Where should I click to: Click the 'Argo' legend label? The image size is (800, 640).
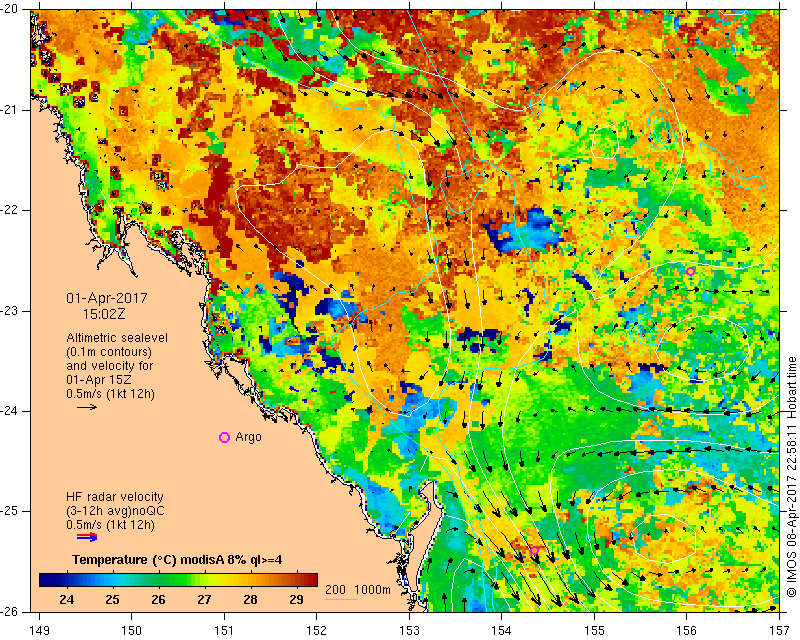pyautogui.click(x=248, y=437)
